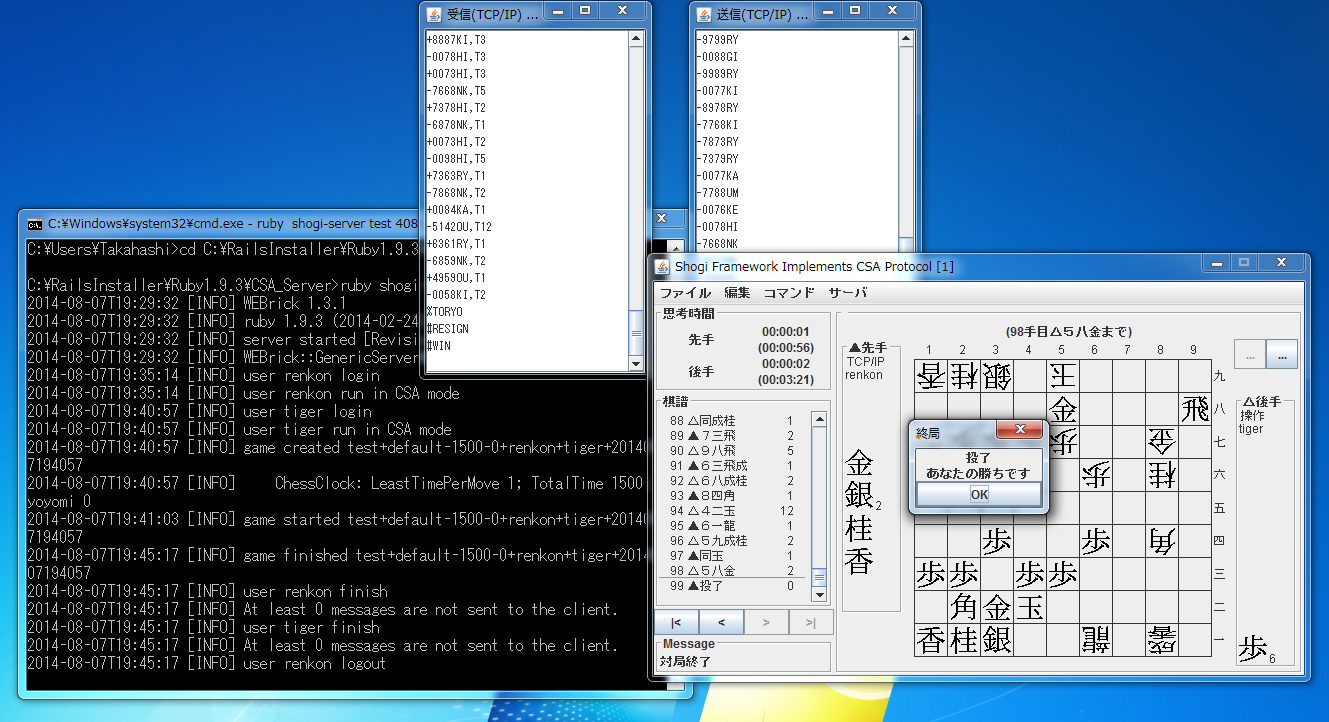Click the 'user tiger login' line in cmd
The height and width of the screenshot is (722, 1329).
coord(199,411)
